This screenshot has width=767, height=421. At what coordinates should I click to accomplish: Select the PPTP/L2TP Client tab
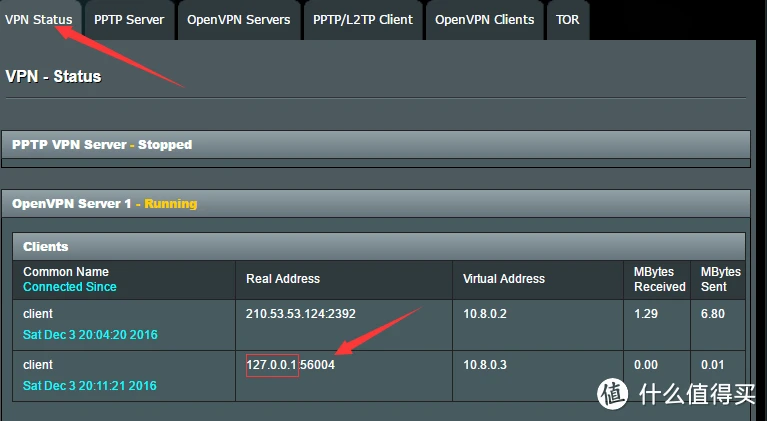pyautogui.click(x=362, y=19)
